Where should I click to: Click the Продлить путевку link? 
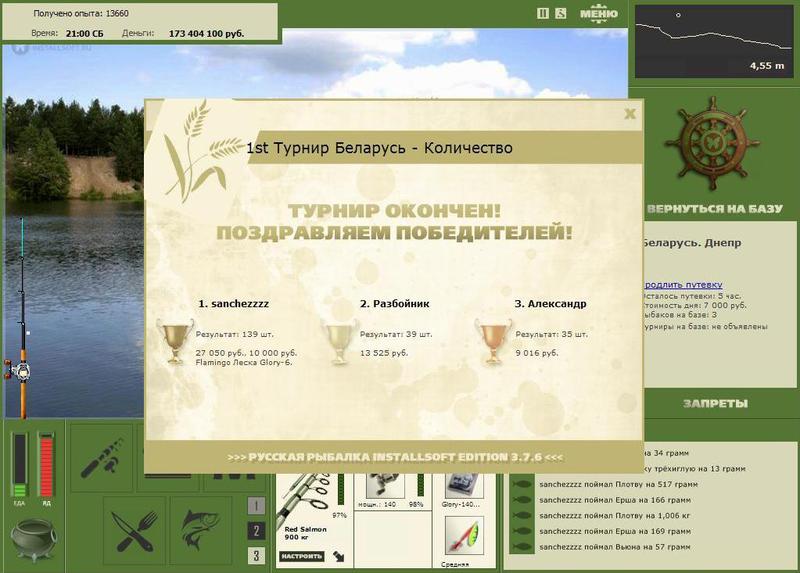[683, 285]
